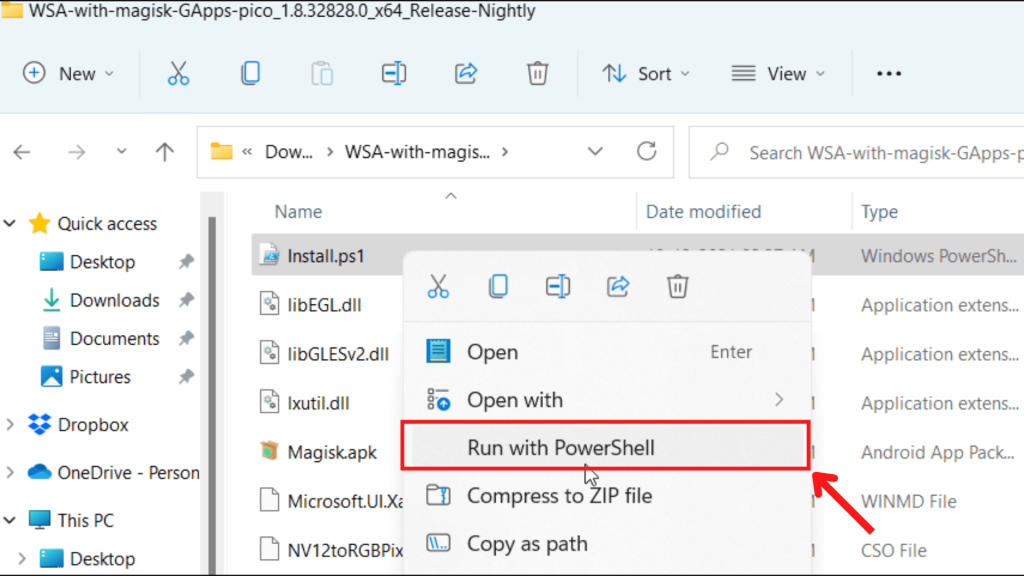Navigate up one folder level

point(165,152)
